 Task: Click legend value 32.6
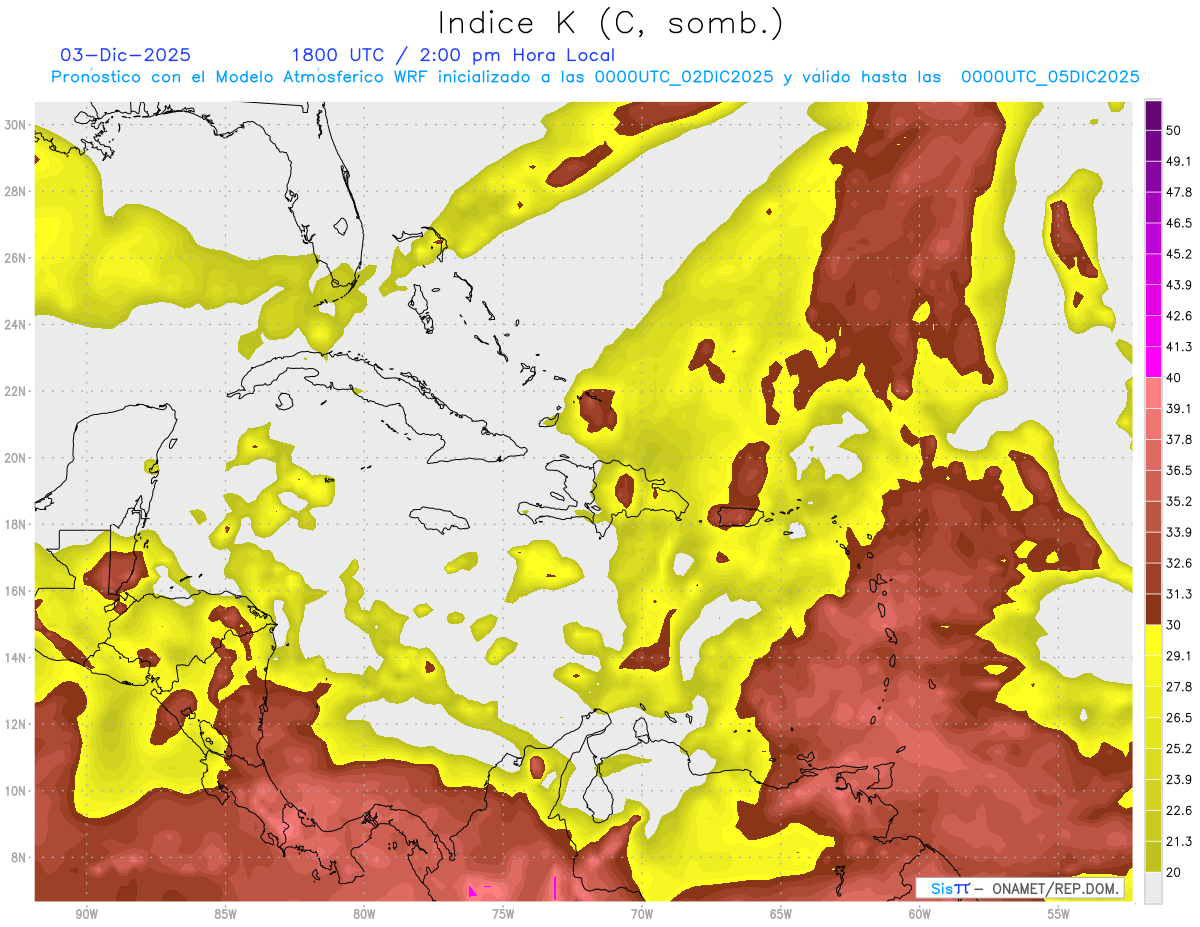[x=1178, y=563]
